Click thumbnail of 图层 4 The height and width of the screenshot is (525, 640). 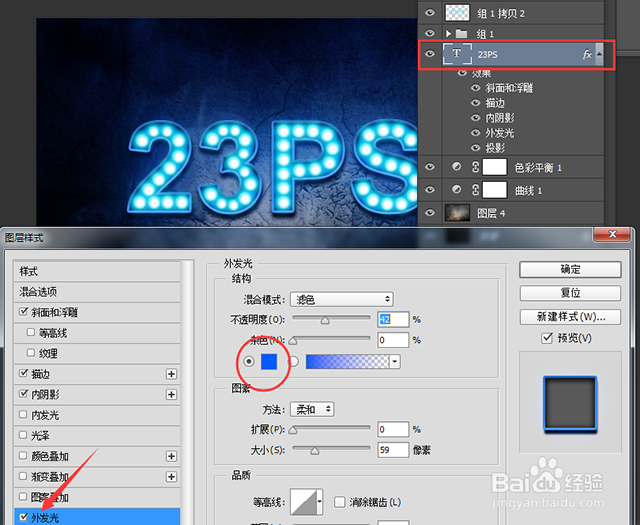(457, 213)
